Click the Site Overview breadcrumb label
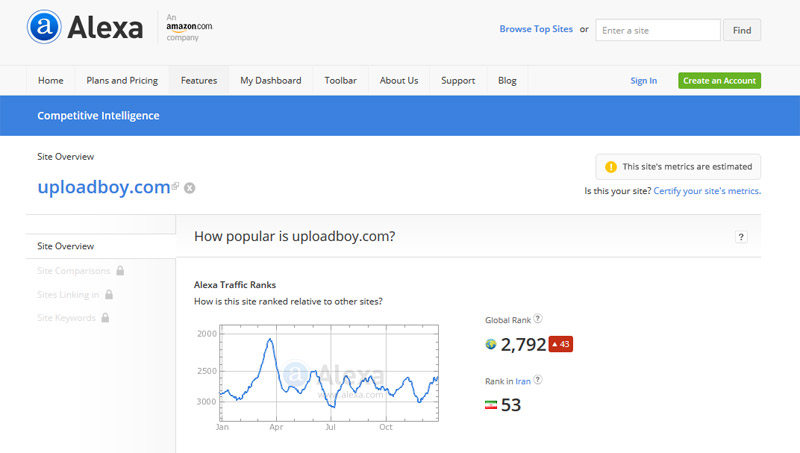 click(x=65, y=157)
